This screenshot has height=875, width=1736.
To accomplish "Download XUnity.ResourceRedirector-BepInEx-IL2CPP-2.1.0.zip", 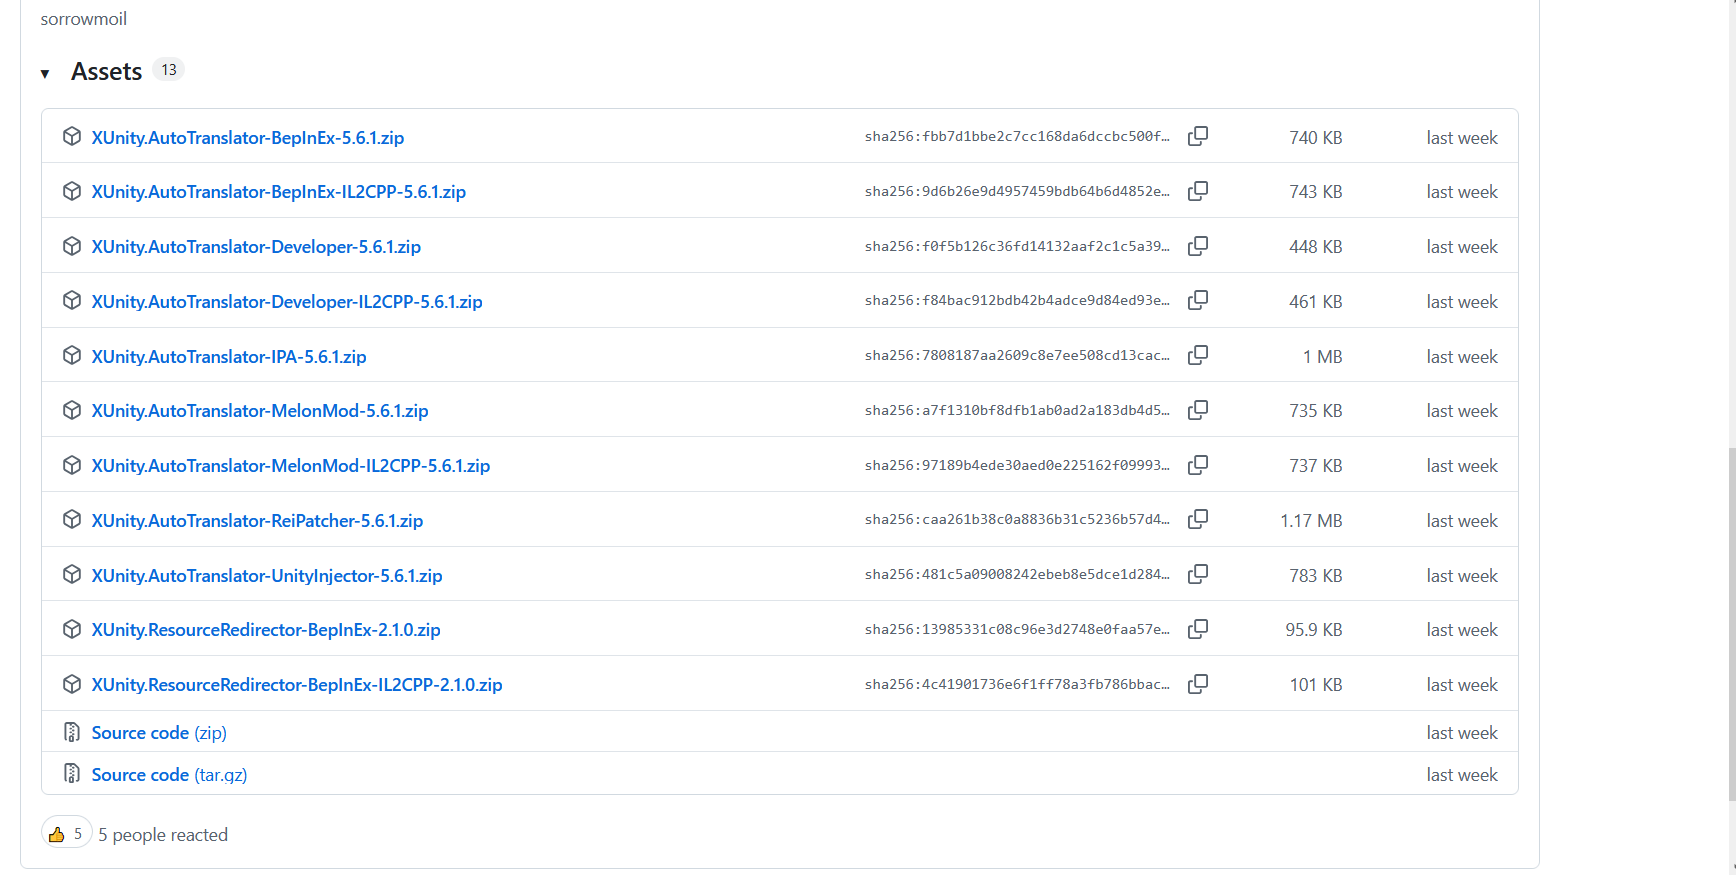I will (x=297, y=685).
